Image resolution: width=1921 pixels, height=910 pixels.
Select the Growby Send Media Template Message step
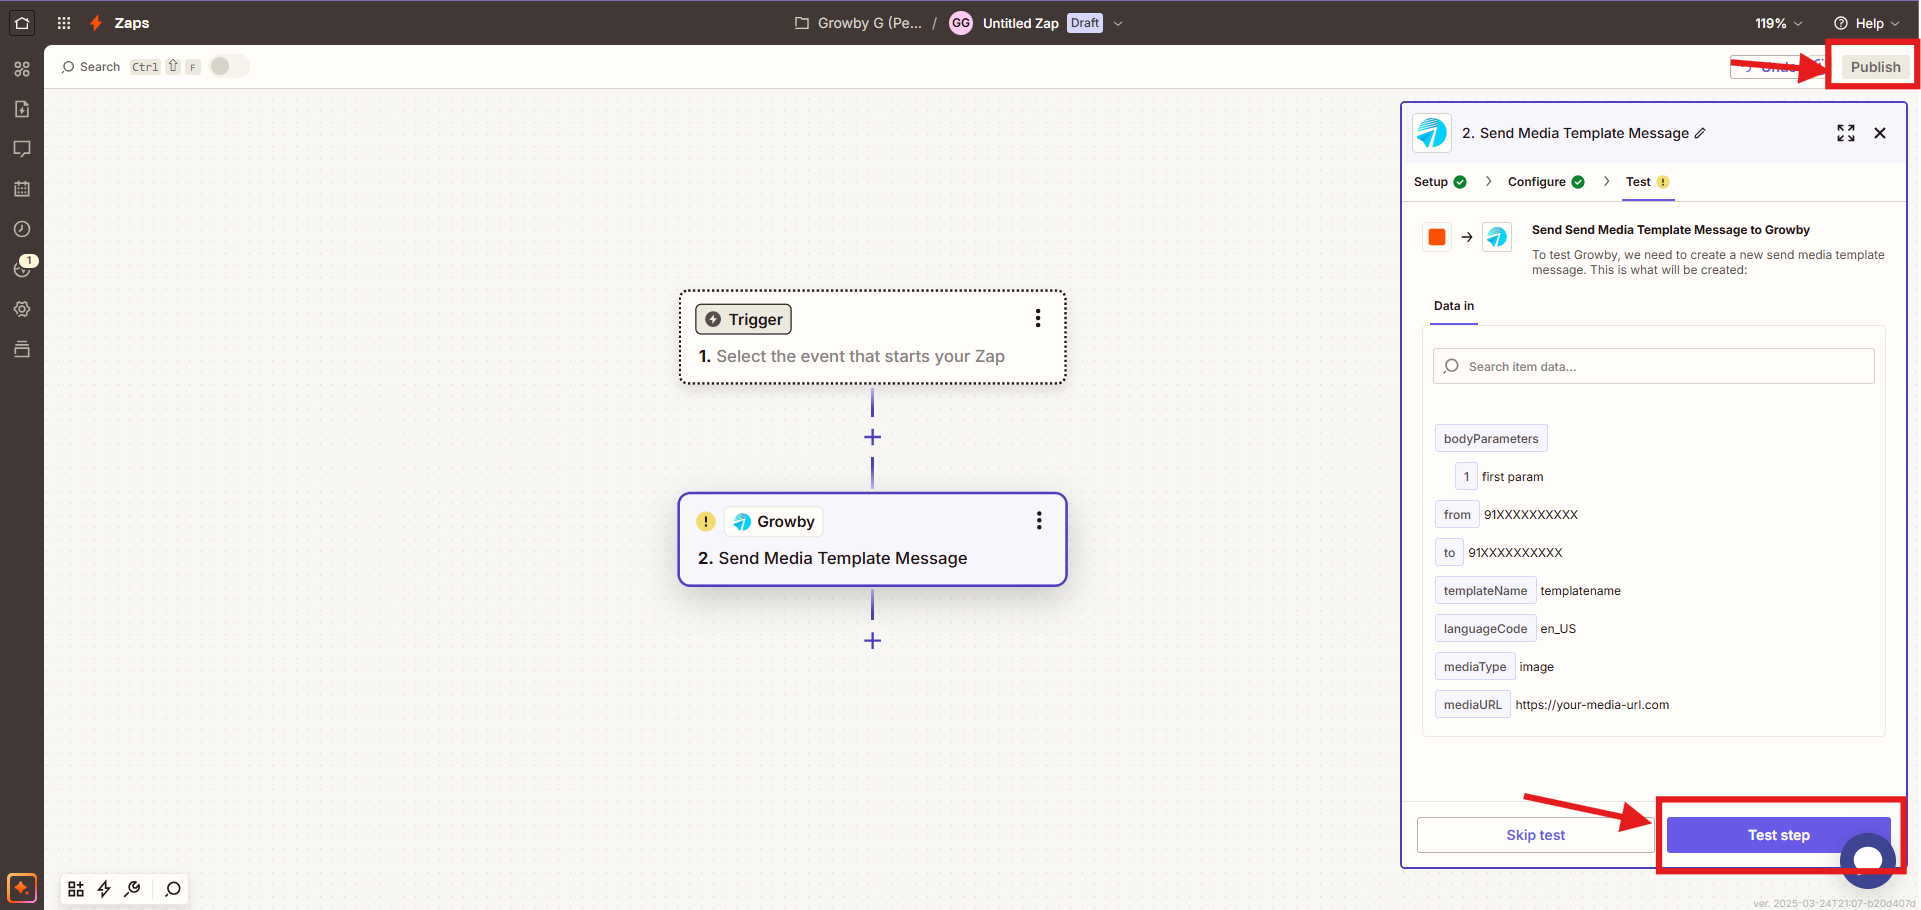point(872,539)
